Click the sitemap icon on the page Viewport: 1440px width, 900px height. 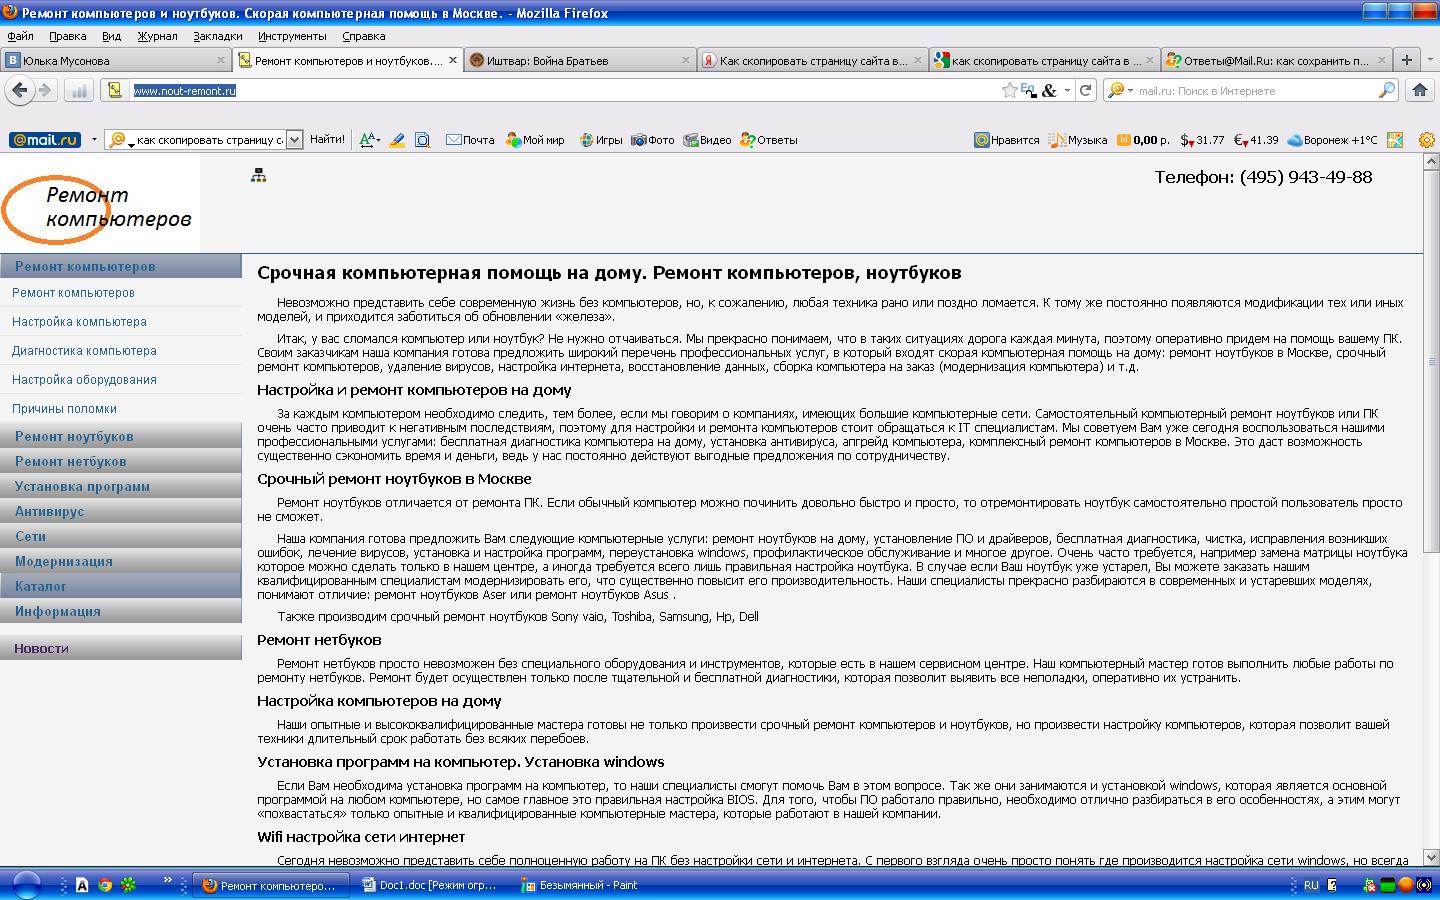point(258,176)
